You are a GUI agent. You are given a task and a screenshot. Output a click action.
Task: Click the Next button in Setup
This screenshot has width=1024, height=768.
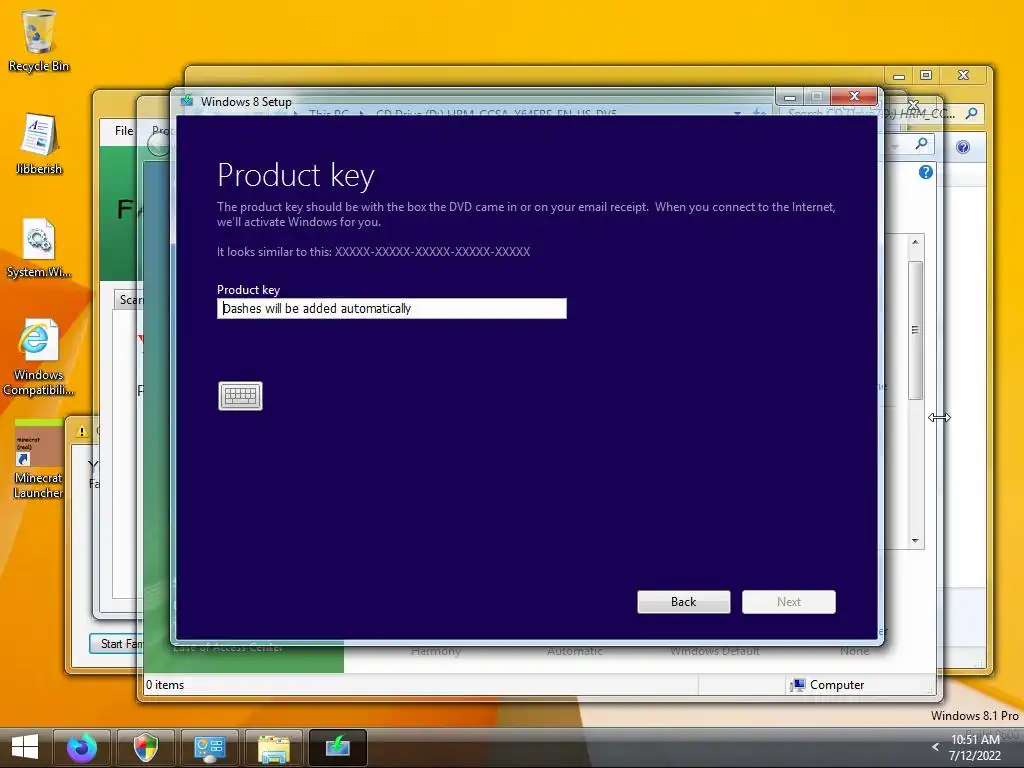click(x=788, y=601)
